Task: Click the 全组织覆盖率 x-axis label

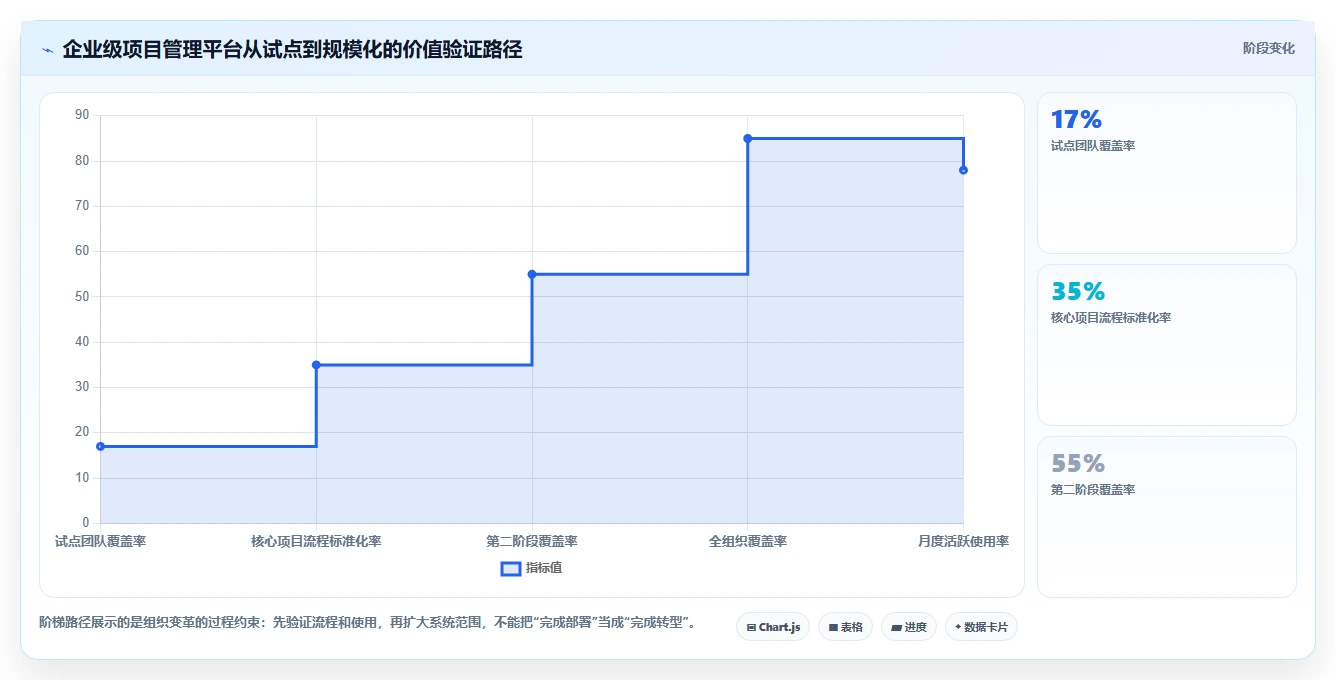Action: tap(748, 541)
